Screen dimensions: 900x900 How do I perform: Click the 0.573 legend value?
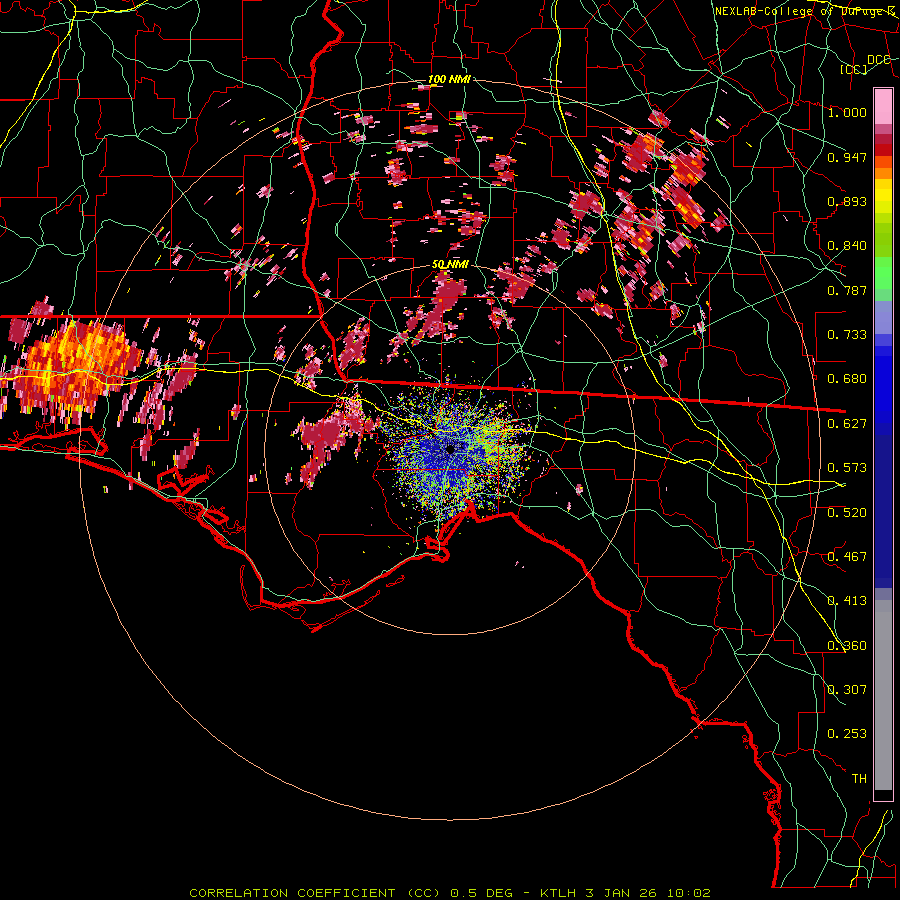(x=847, y=468)
